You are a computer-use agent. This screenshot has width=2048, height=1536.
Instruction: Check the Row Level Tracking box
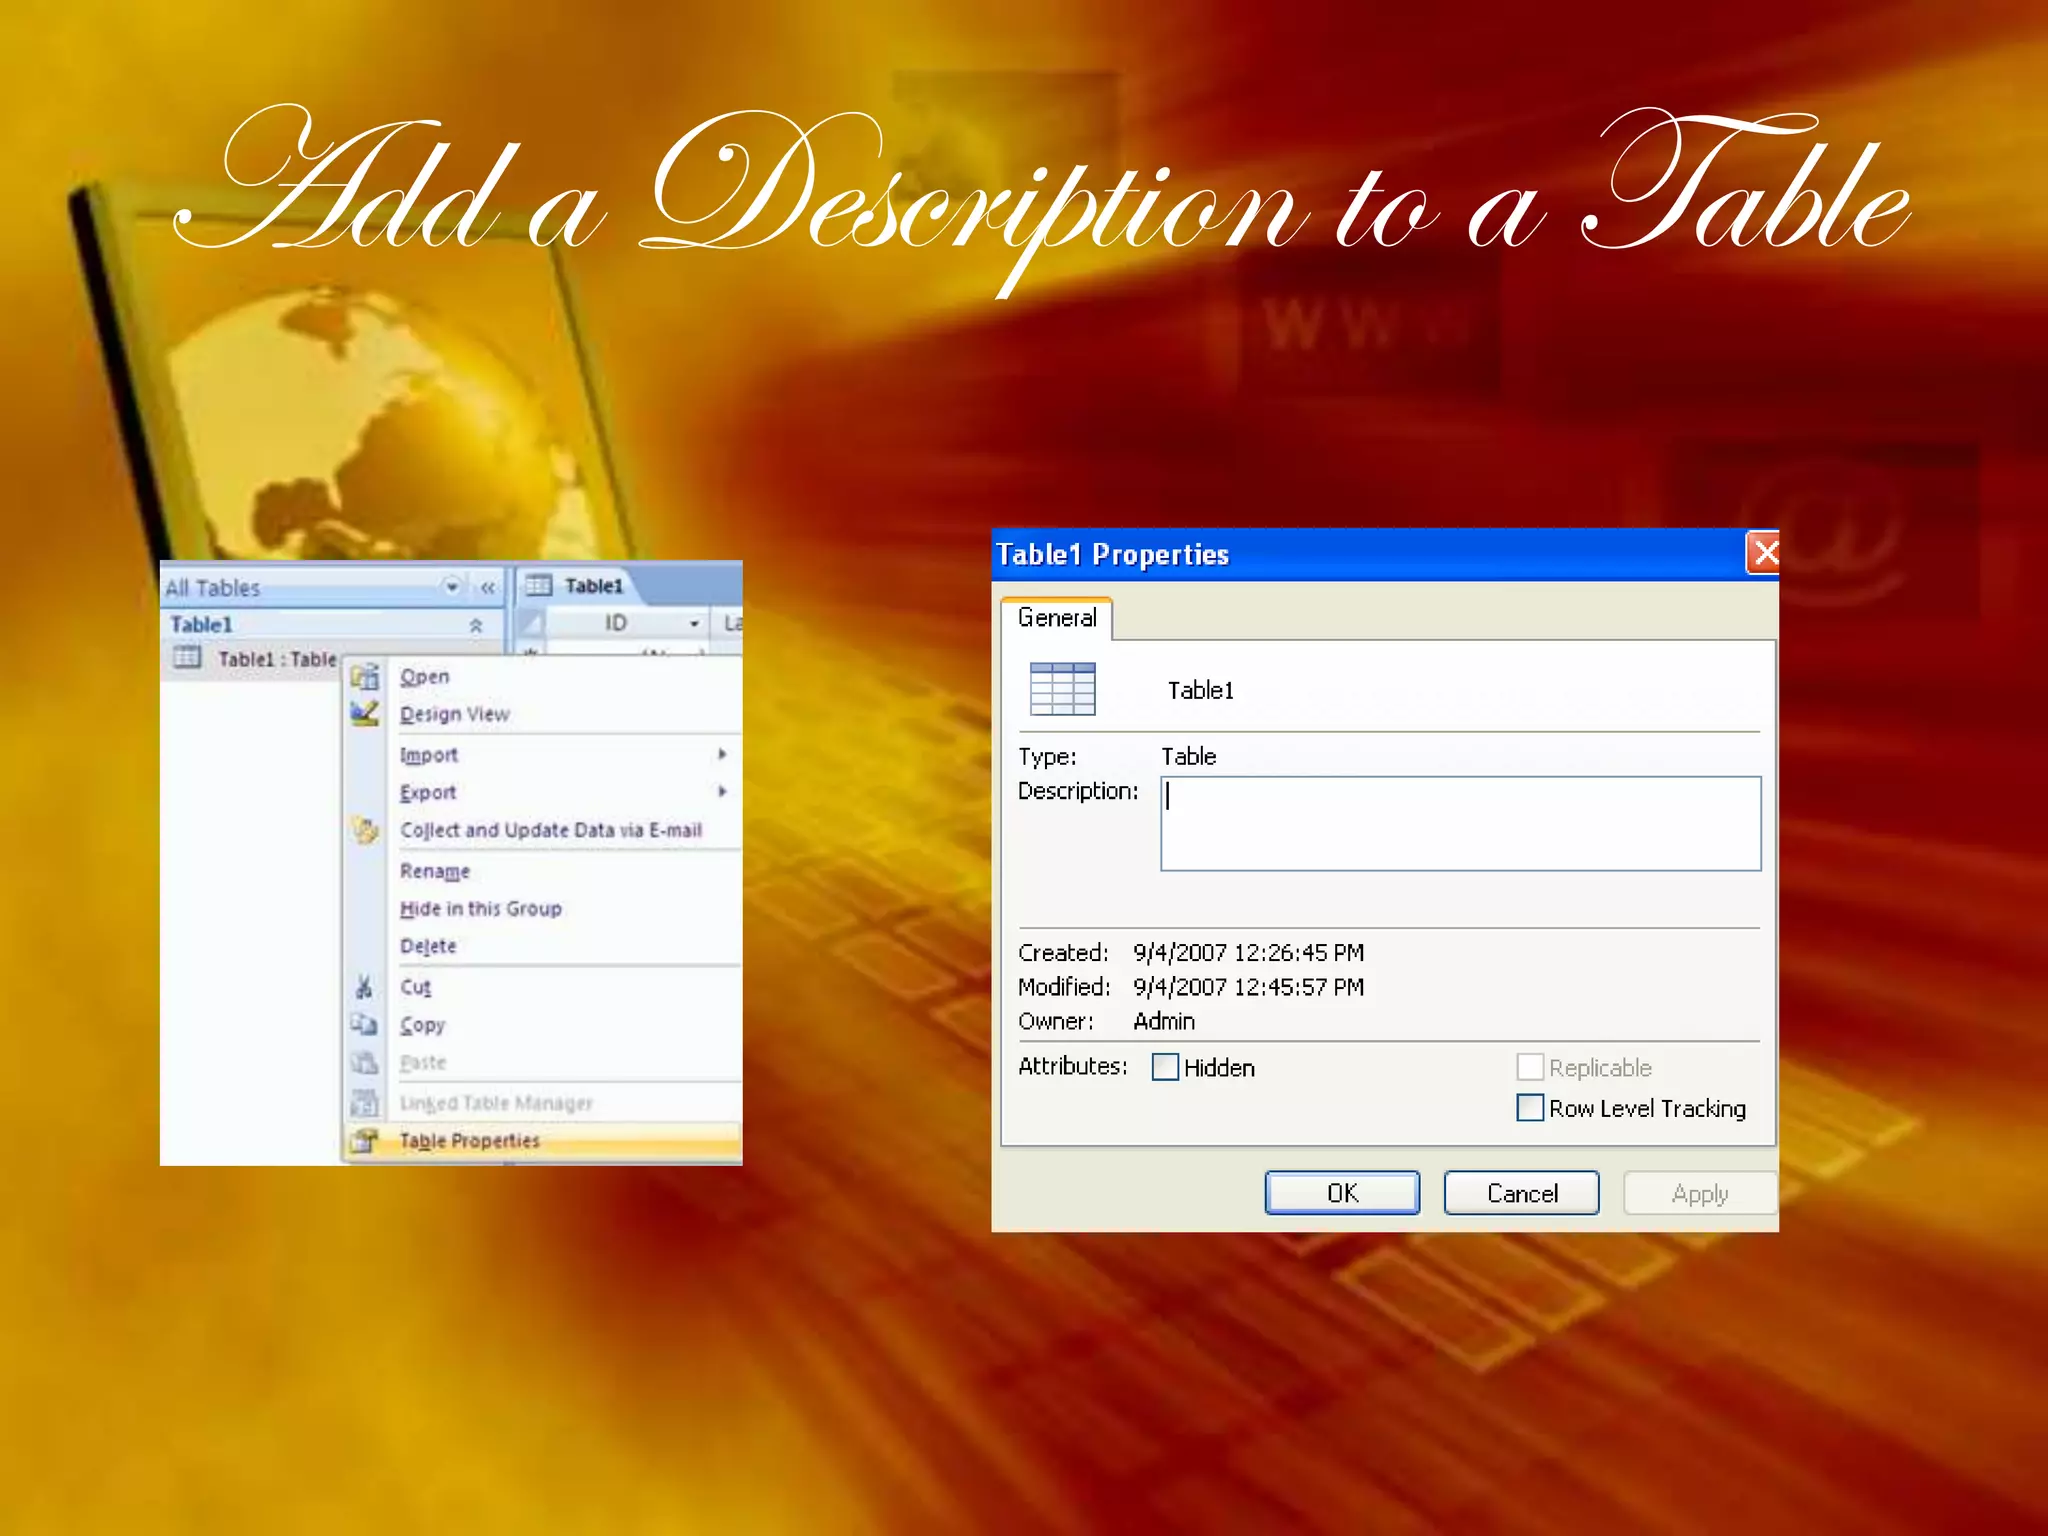point(1530,1108)
